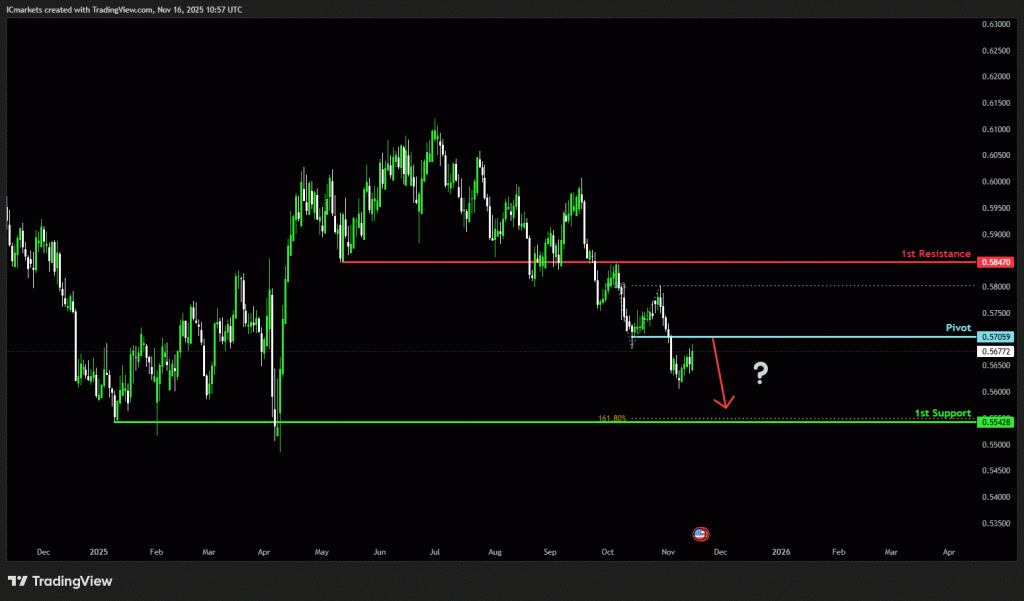
Task: Click the cyan 0.57059 pivot price tag
Action: pos(997,337)
